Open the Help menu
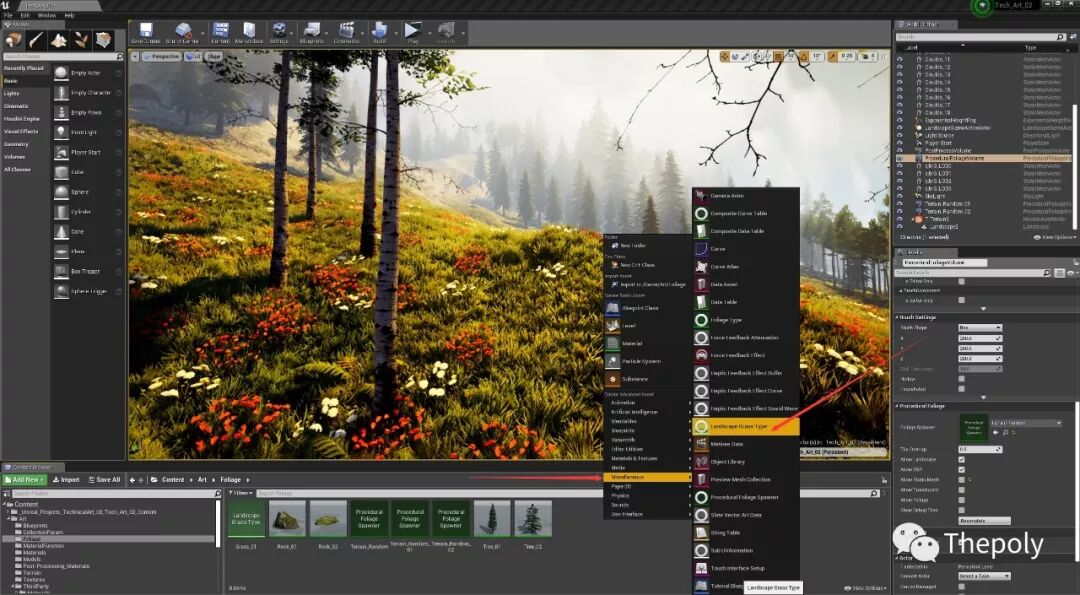Screen dimensions: 1080x595 pyautogui.click(x=70, y=15)
